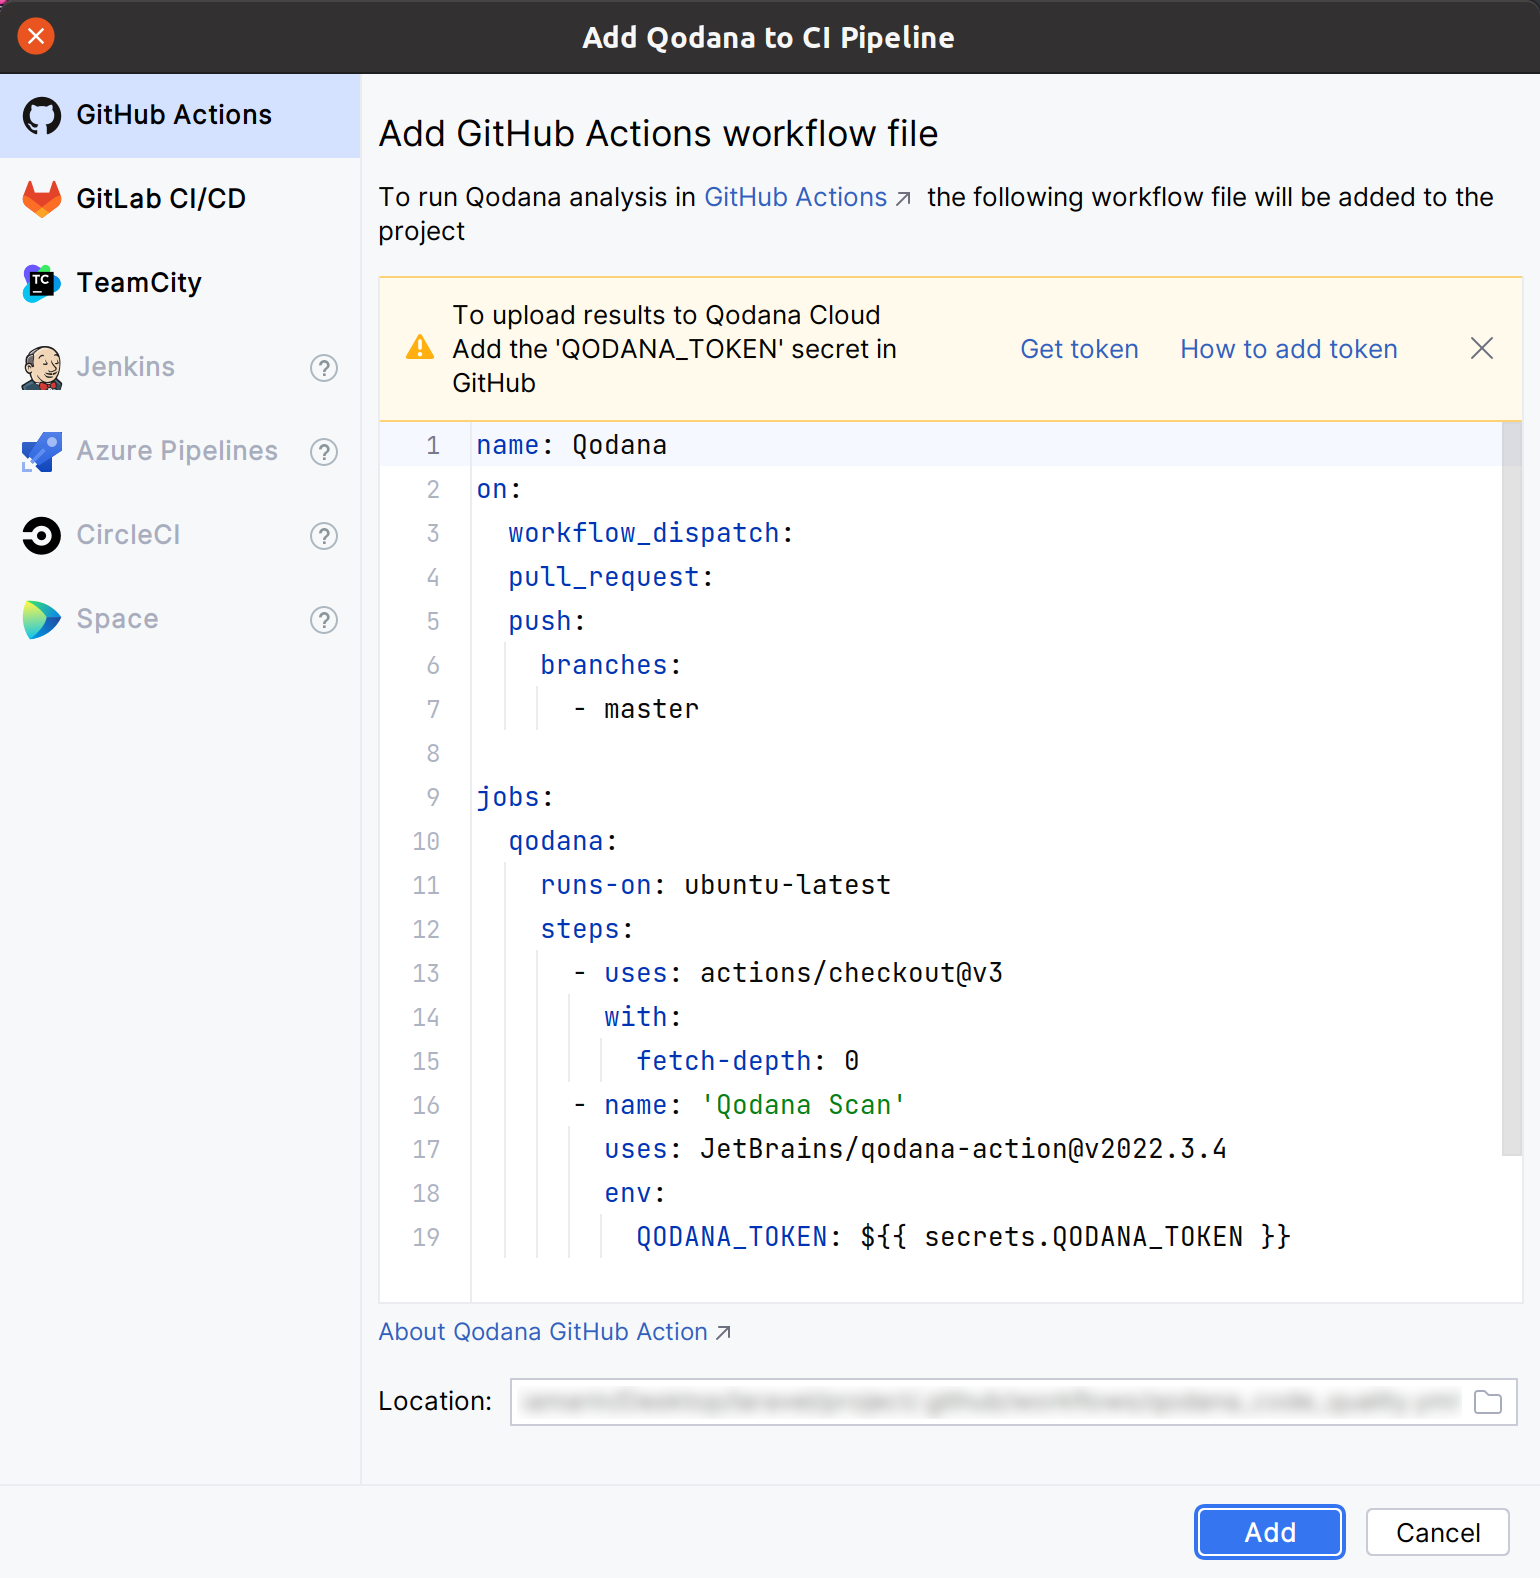This screenshot has height=1578, width=1540.
Task: Click the 'workflow_dispatch:' line
Action: point(650,533)
